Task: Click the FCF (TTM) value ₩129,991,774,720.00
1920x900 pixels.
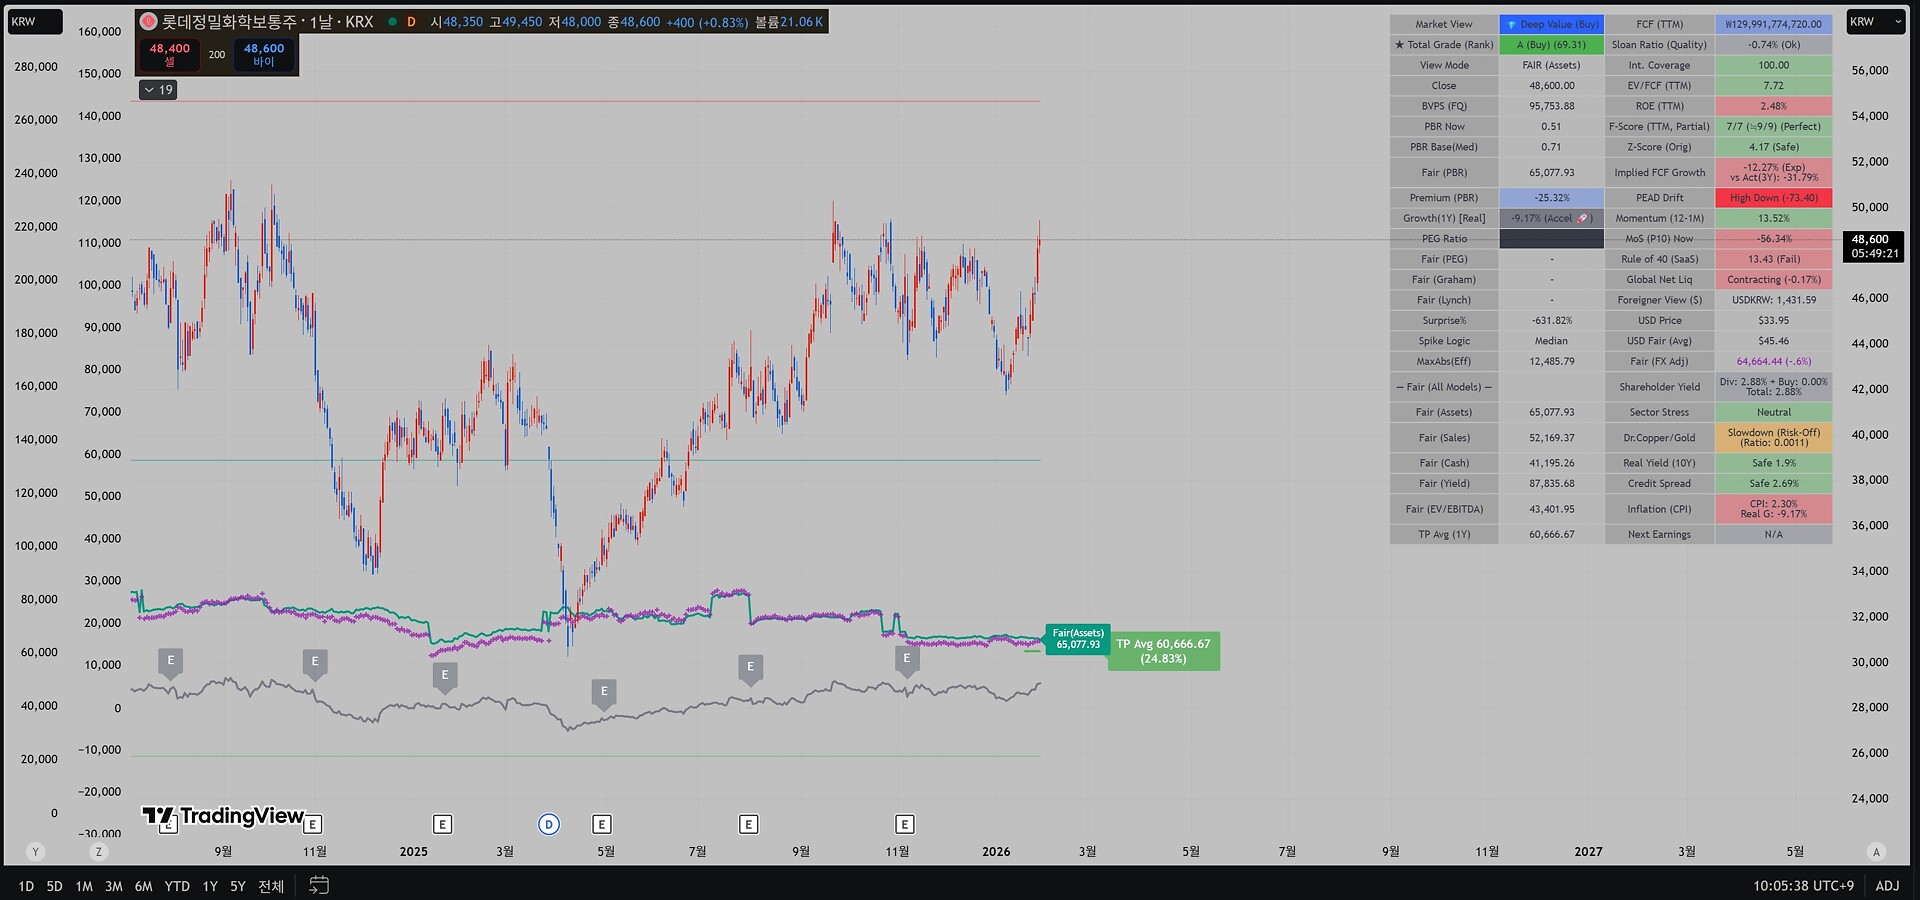Action: point(1774,24)
